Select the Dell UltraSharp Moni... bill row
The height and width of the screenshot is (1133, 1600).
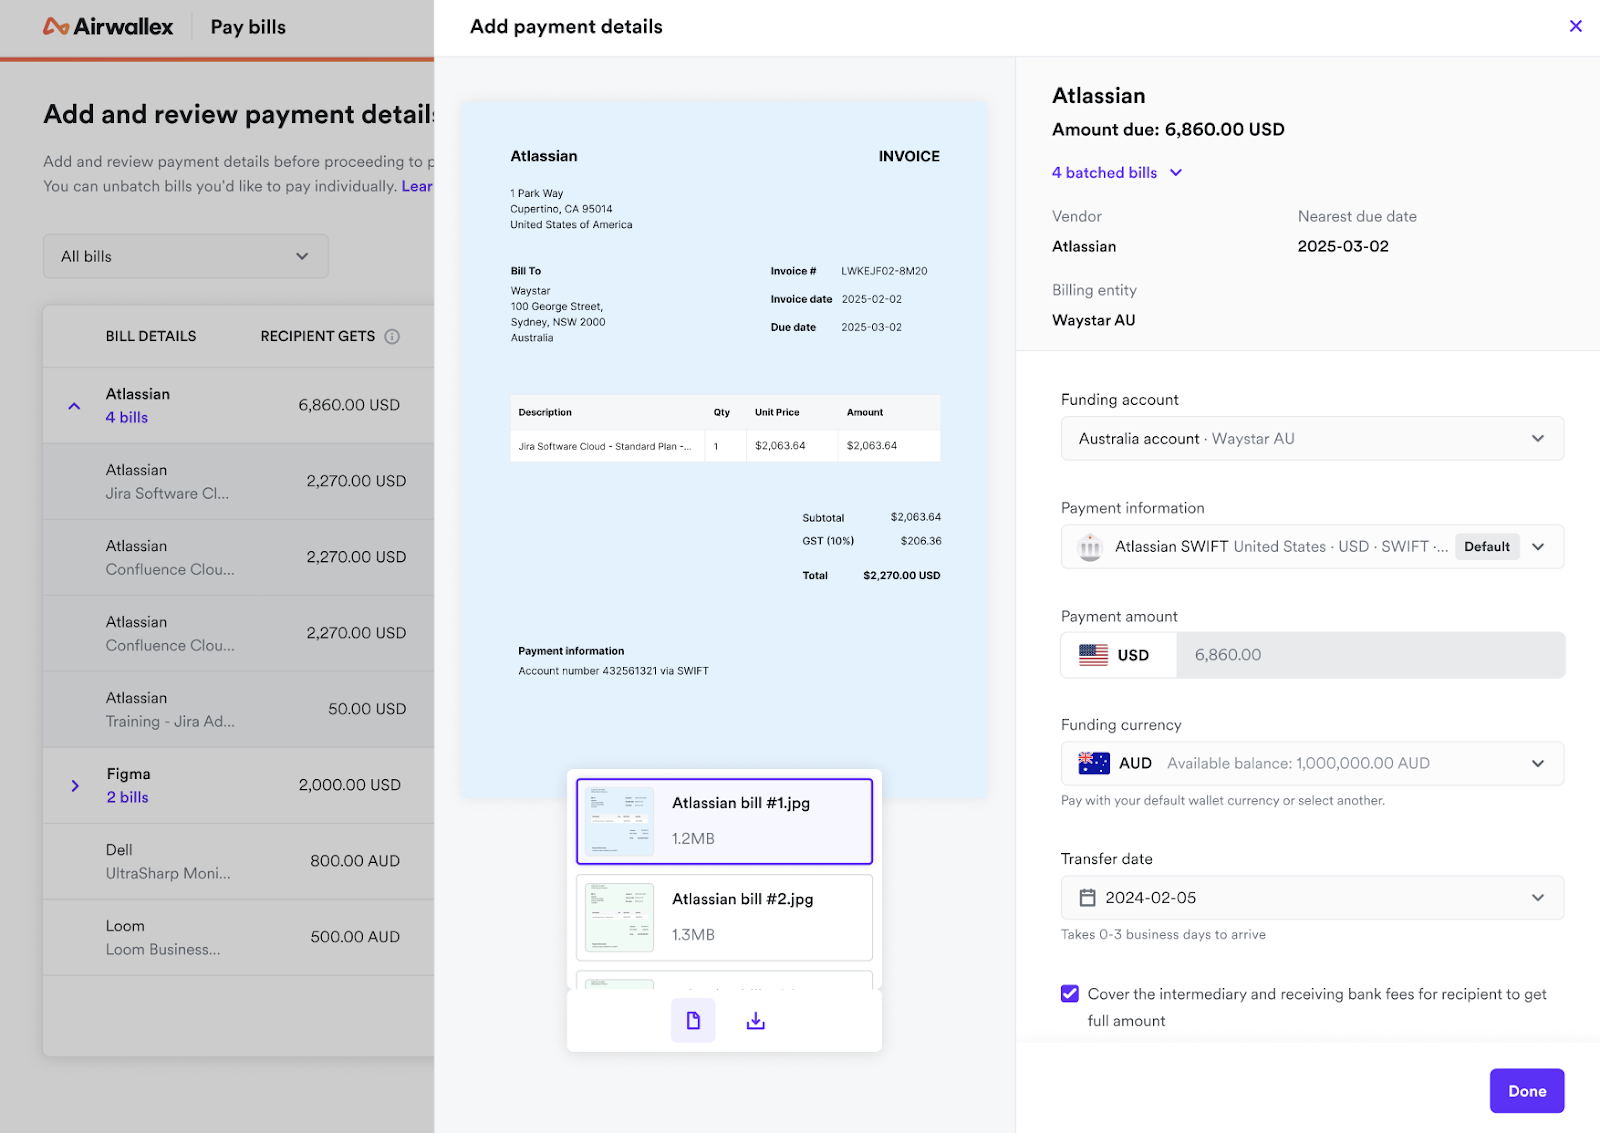[x=238, y=862]
